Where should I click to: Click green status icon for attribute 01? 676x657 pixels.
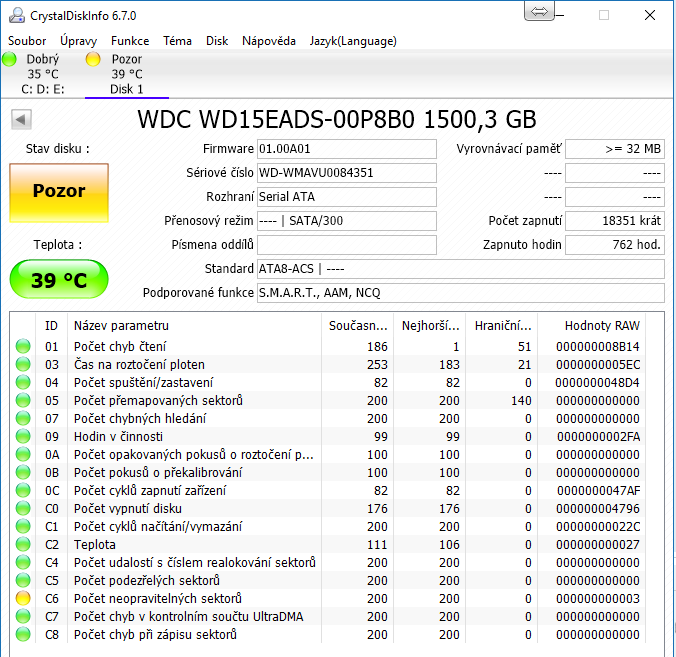pos(23,346)
